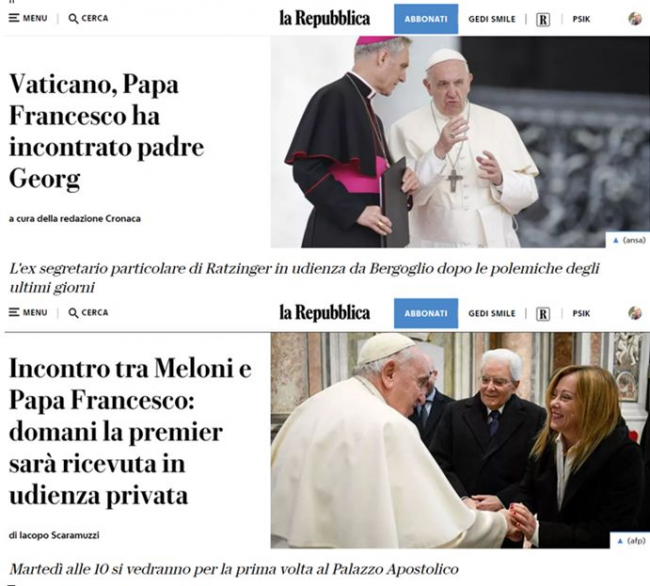Click the lower boxed R icon
This screenshot has height=586, width=650.
click(543, 314)
